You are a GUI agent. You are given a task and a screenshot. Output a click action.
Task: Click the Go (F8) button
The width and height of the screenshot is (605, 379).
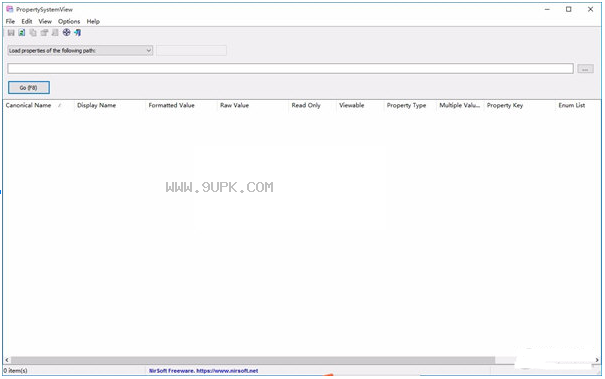[29, 88]
